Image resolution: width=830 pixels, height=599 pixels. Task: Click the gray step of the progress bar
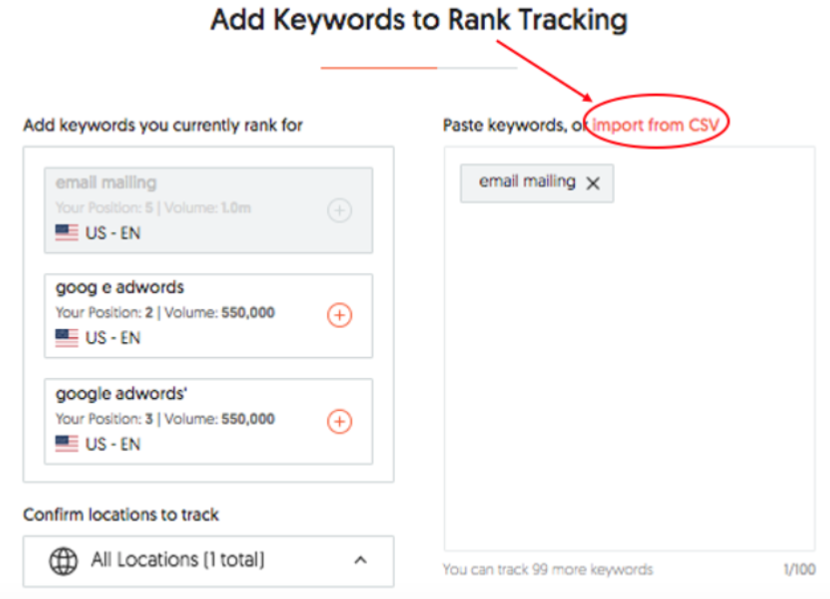[x=477, y=68]
